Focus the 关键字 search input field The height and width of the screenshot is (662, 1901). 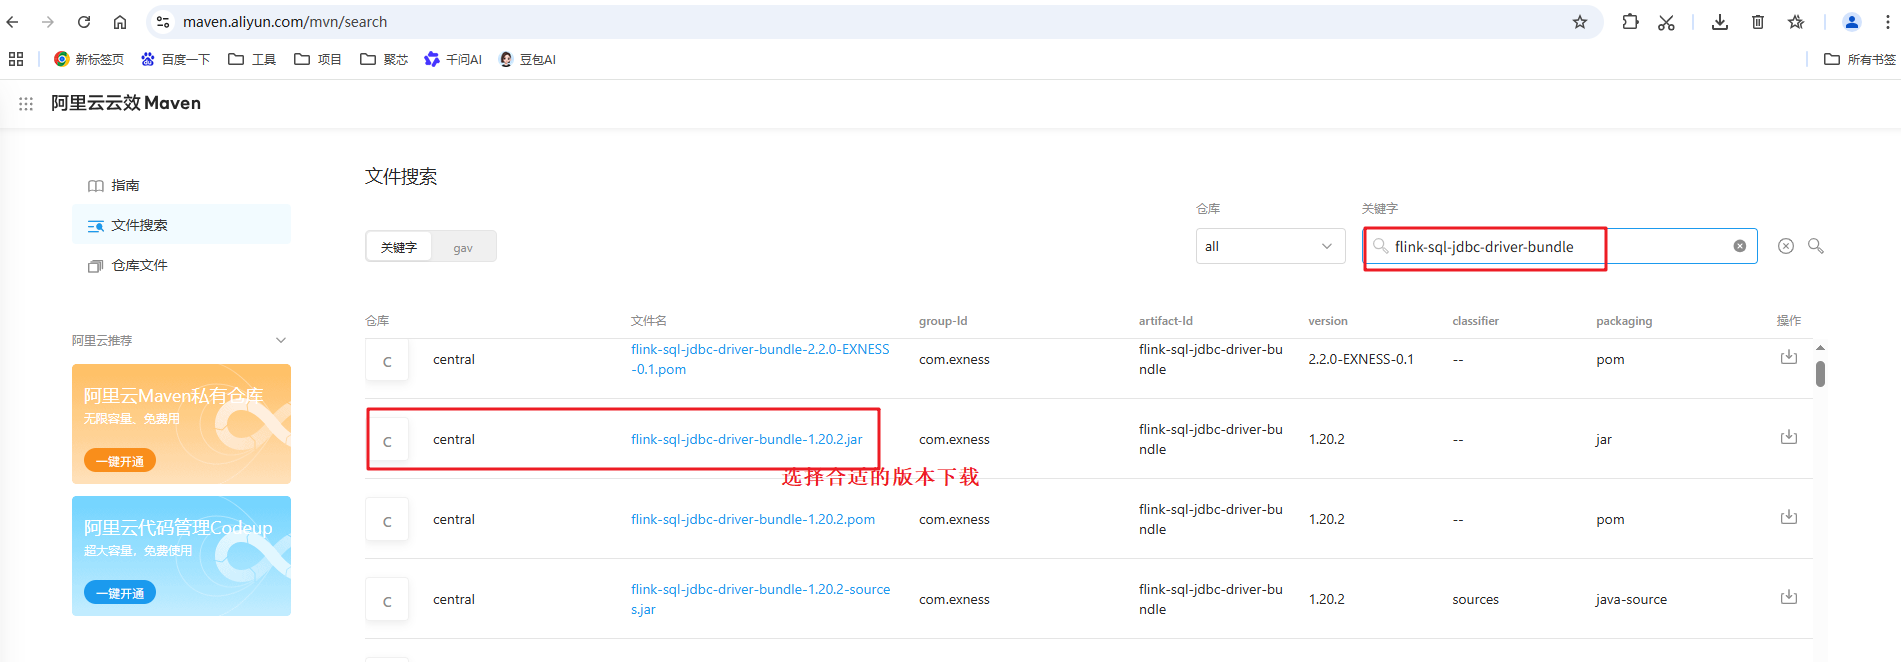1560,246
